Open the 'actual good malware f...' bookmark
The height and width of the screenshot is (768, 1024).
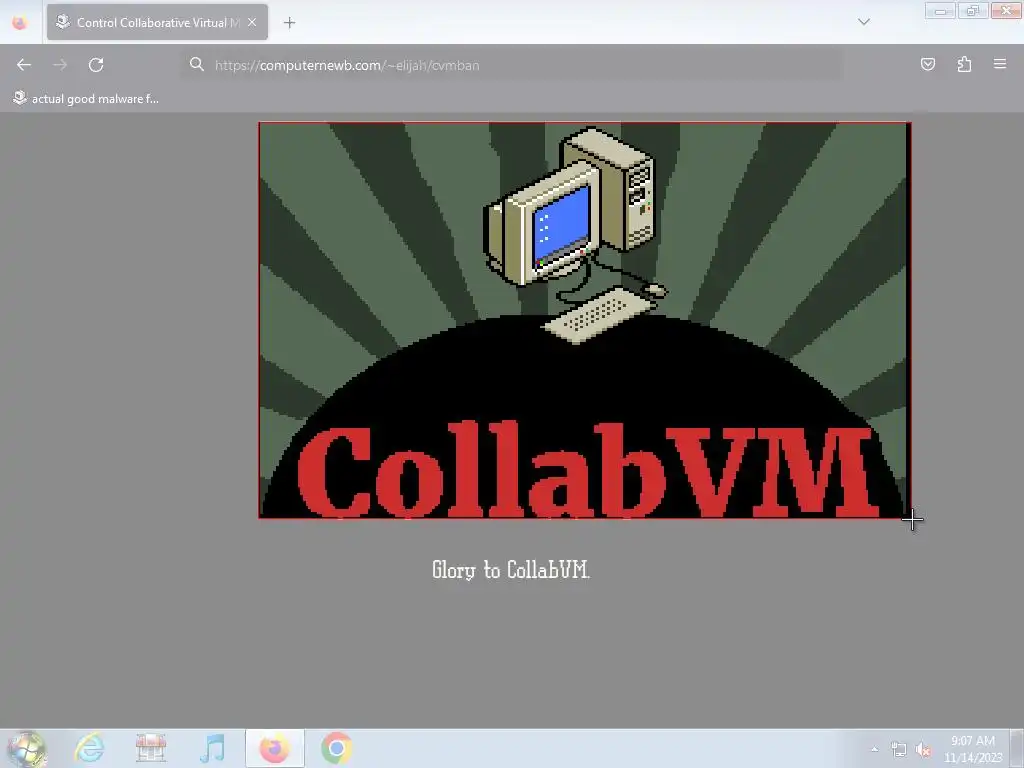86,99
